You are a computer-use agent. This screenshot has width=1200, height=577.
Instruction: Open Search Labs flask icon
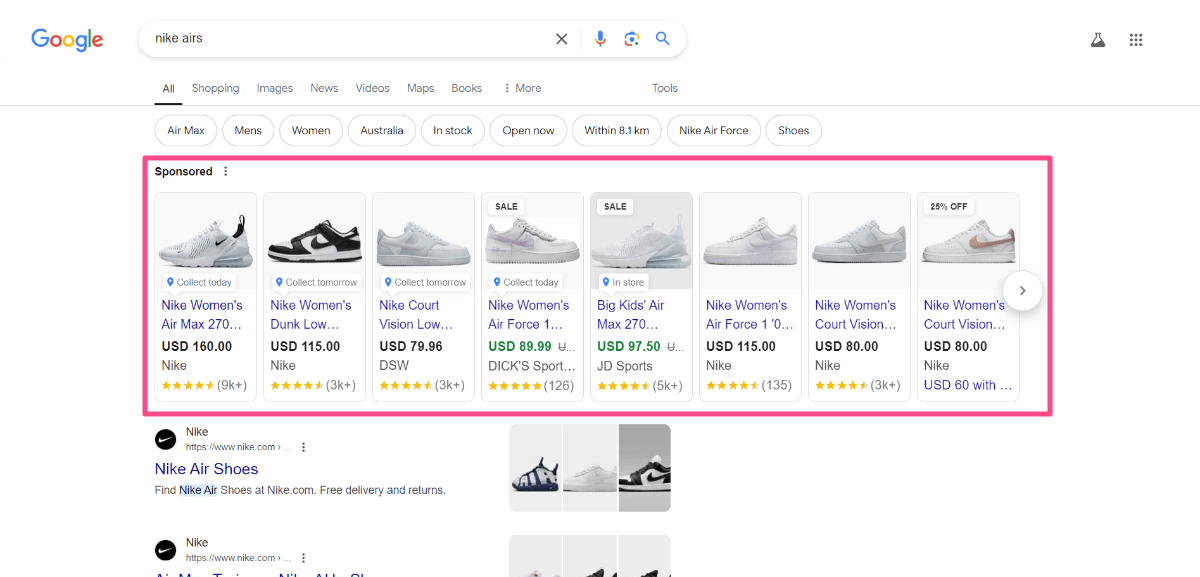(1098, 40)
